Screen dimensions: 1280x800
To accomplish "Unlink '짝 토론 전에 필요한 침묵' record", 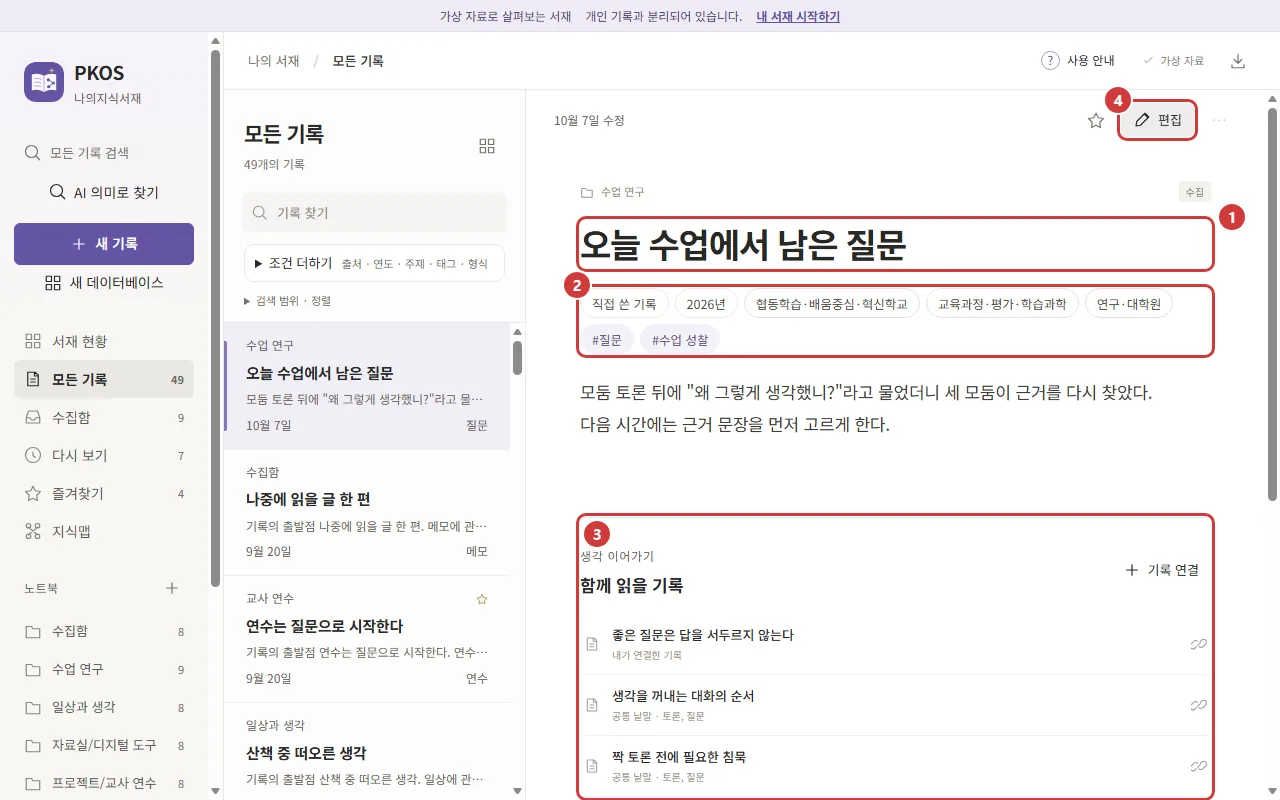I will point(1198,766).
